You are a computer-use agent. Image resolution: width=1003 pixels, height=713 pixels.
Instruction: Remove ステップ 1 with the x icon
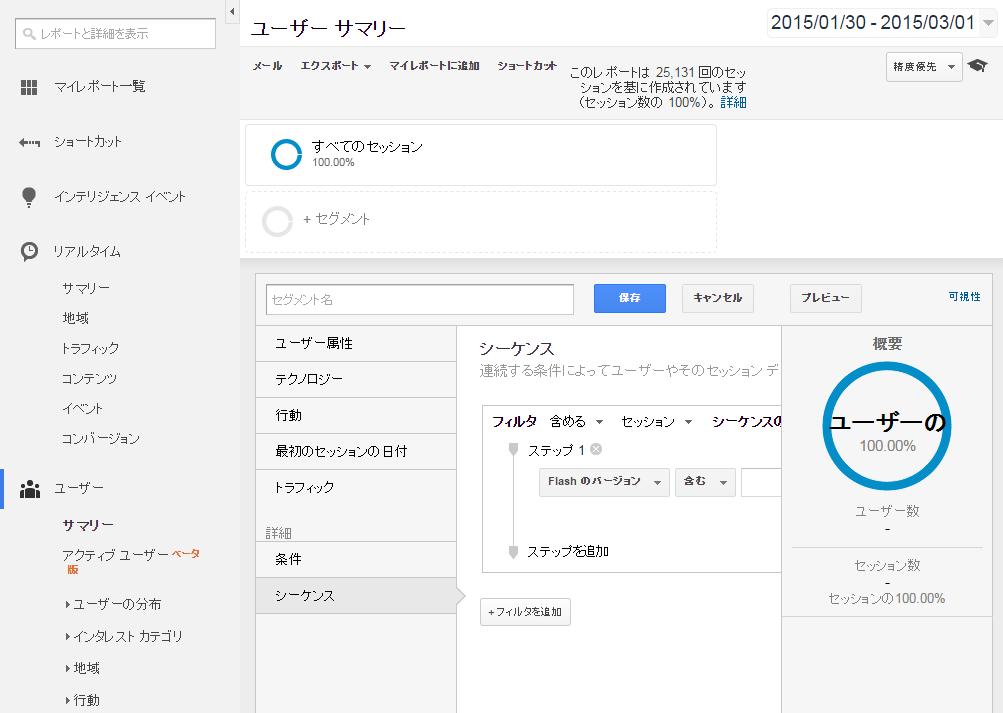(x=596, y=450)
